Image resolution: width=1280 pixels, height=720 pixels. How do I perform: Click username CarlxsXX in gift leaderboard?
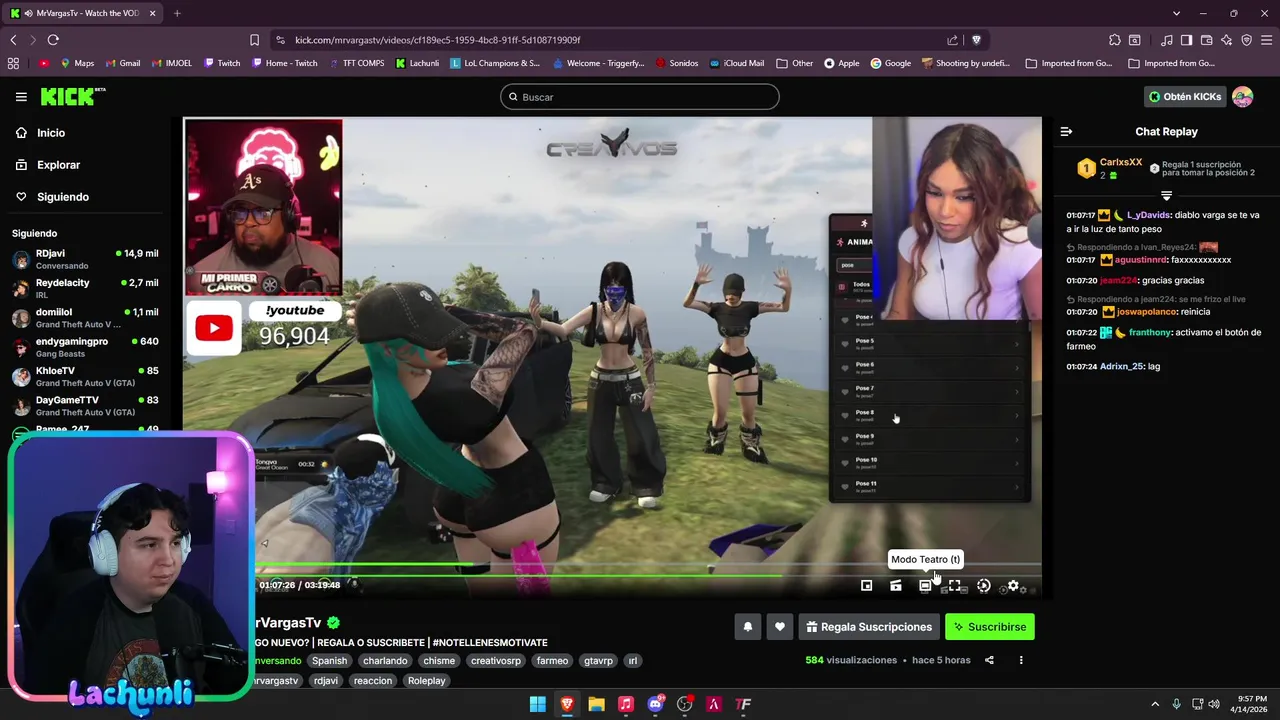1120,162
